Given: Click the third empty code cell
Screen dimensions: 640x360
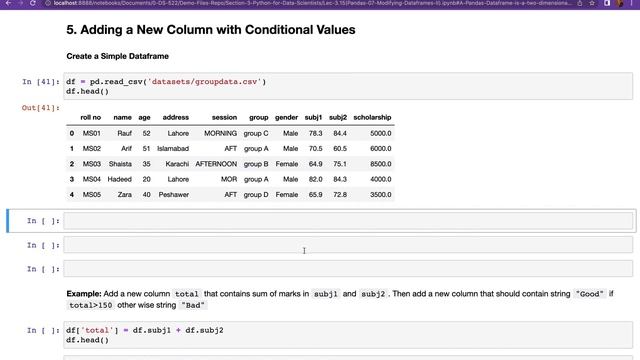Looking at the screenshot, I should [348, 269].
